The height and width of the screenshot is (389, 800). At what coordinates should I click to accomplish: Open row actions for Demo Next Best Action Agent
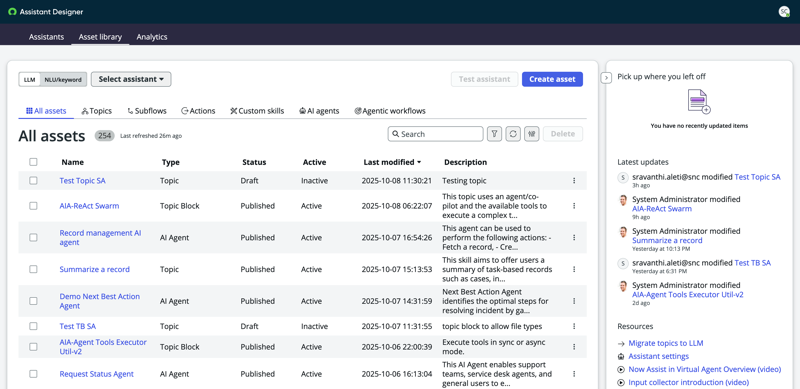(574, 301)
